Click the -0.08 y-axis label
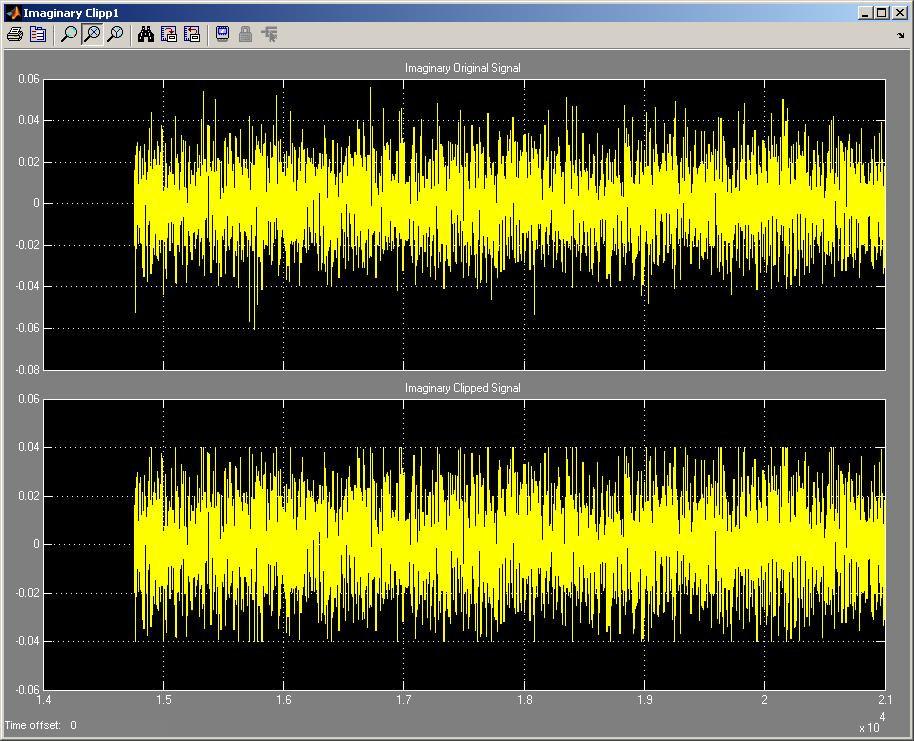Screen dimensions: 914x741 27,370
